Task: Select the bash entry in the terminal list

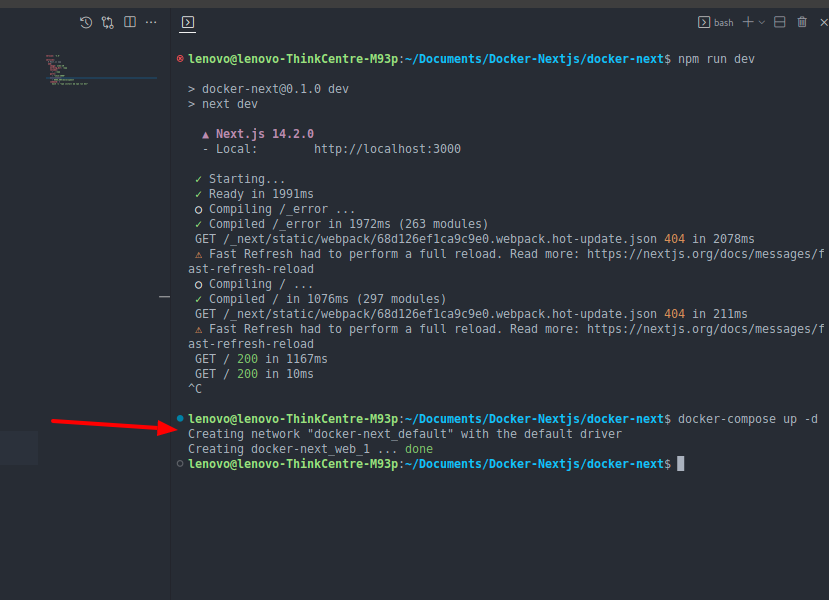Action: point(723,21)
